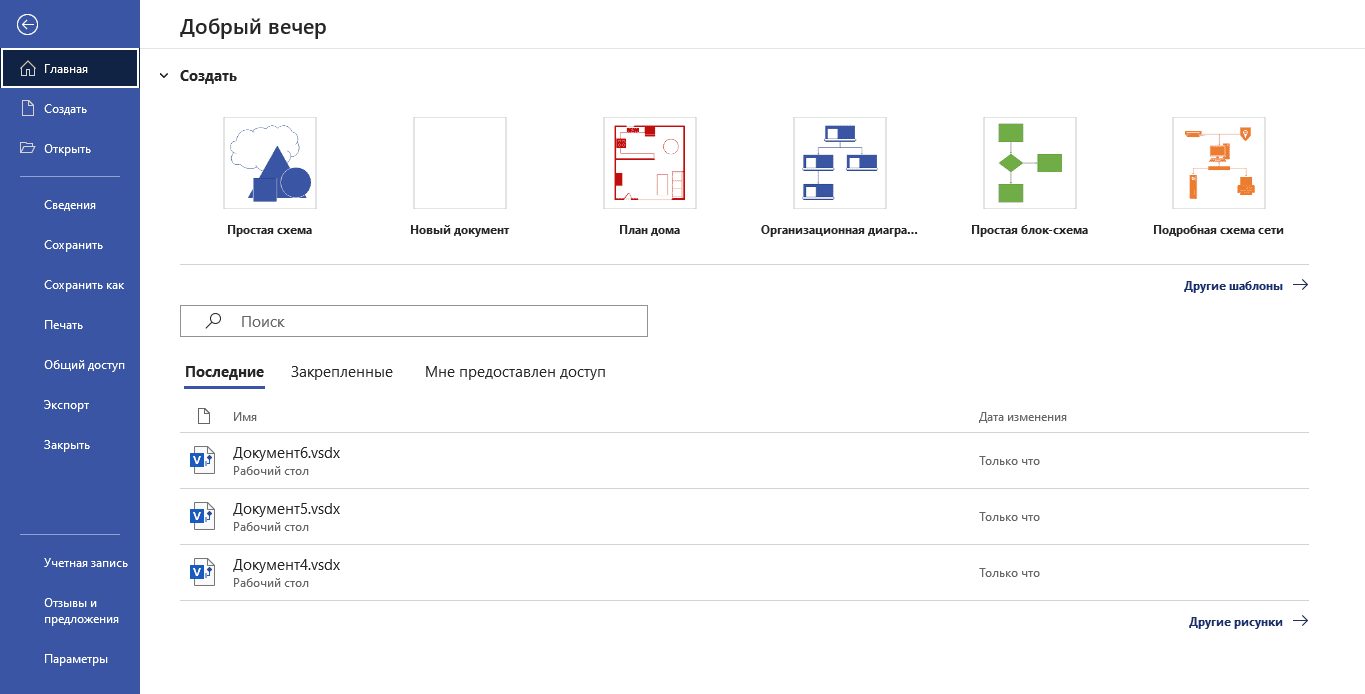The height and width of the screenshot is (694, 1365).
Task: Switch to the Закрепленные tab
Action: (x=342, y=372)
